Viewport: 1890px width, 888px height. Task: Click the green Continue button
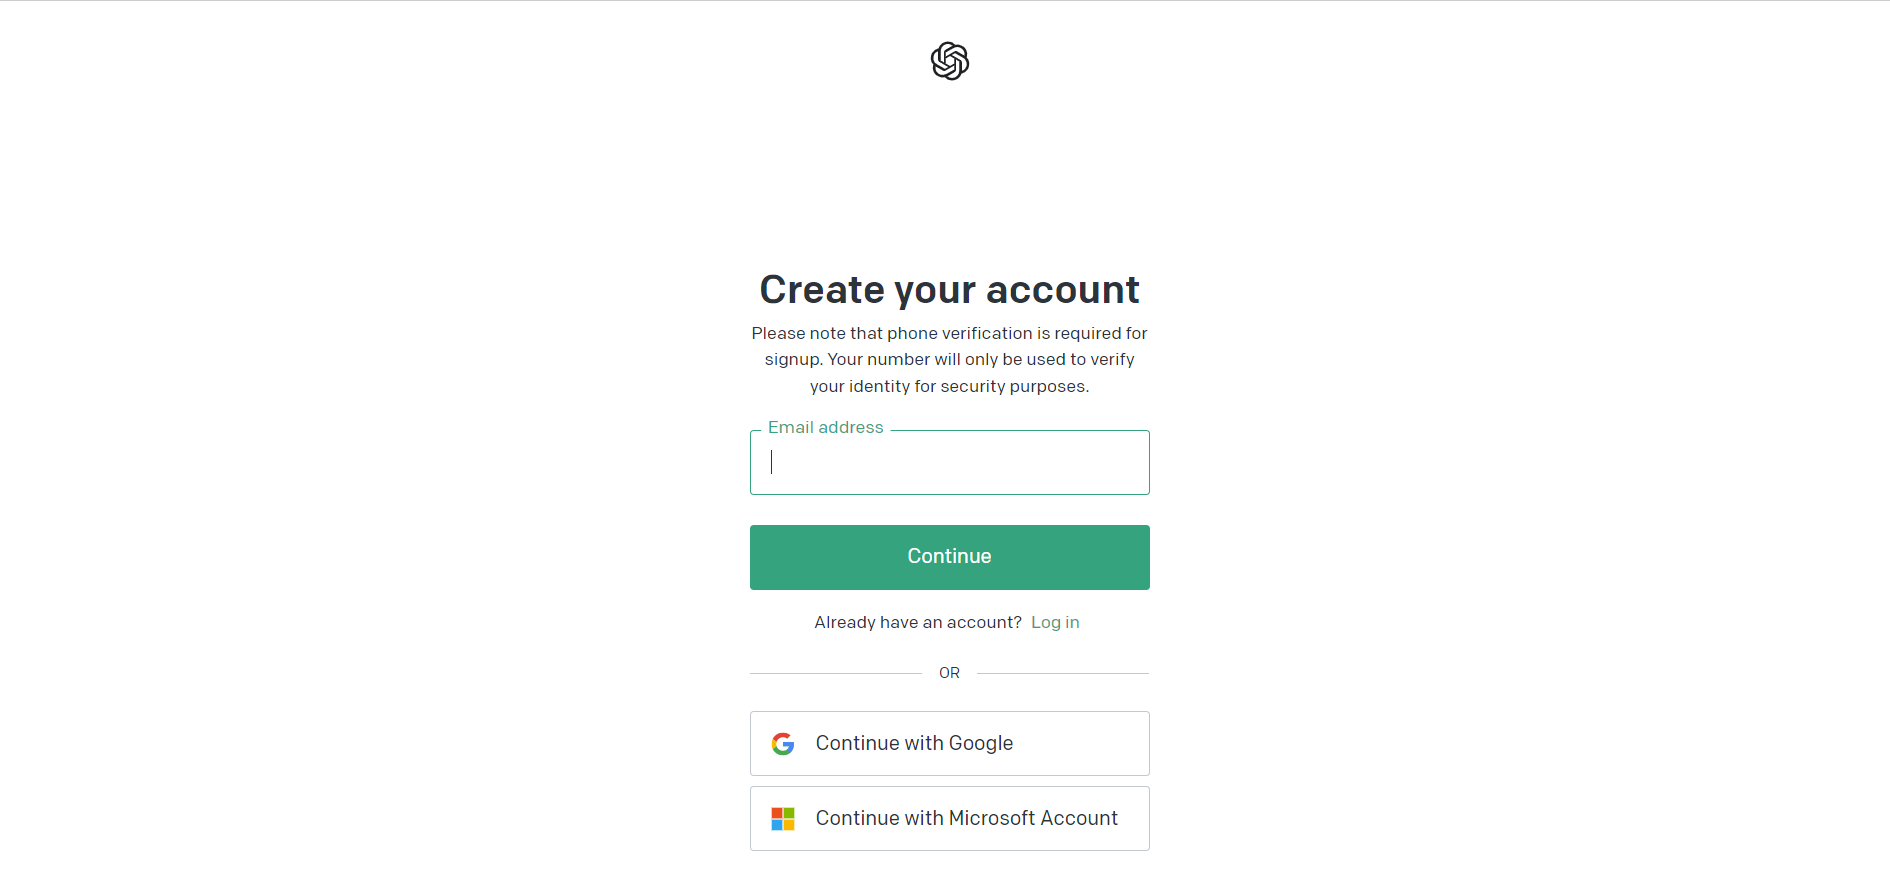pos(949,557)
